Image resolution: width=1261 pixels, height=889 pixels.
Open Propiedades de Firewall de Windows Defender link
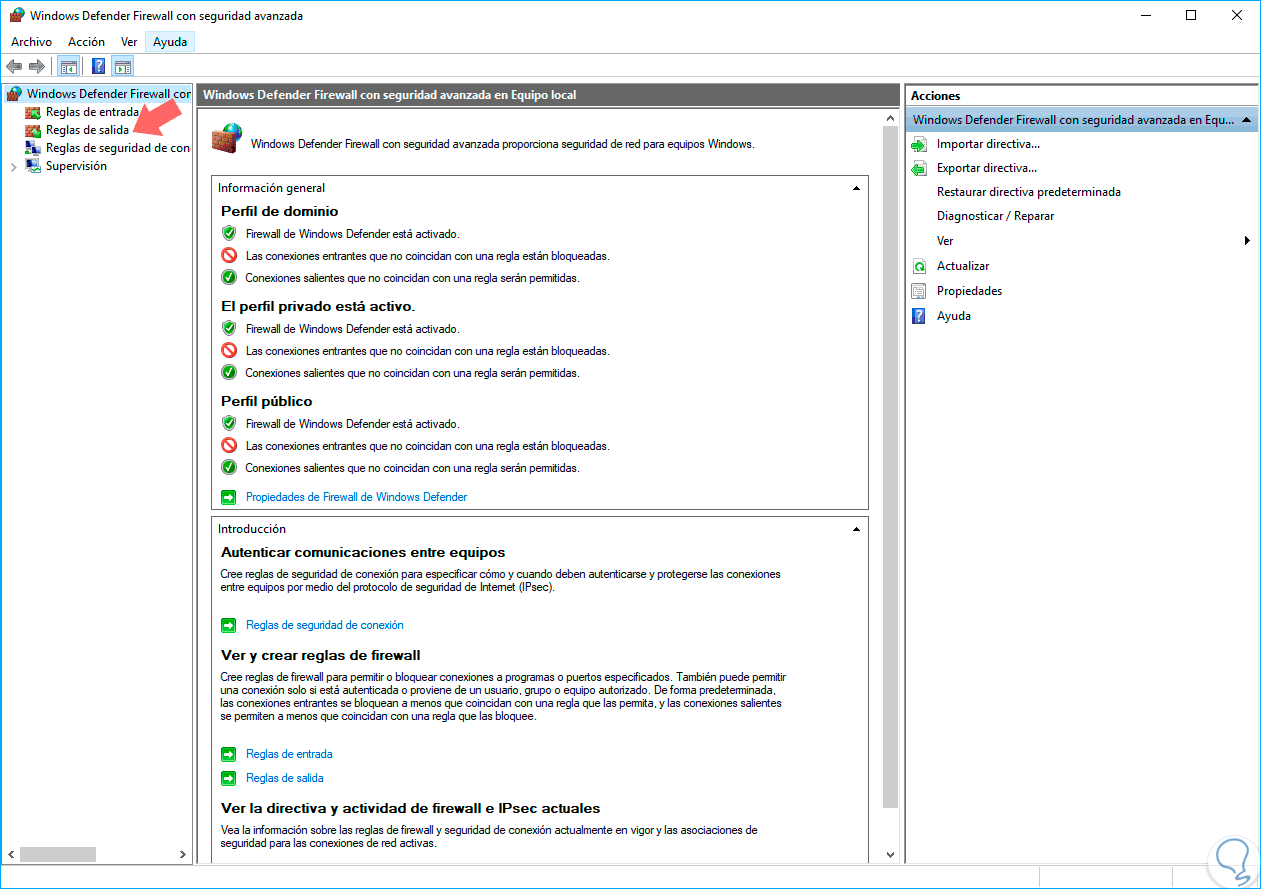pos(356,497)
